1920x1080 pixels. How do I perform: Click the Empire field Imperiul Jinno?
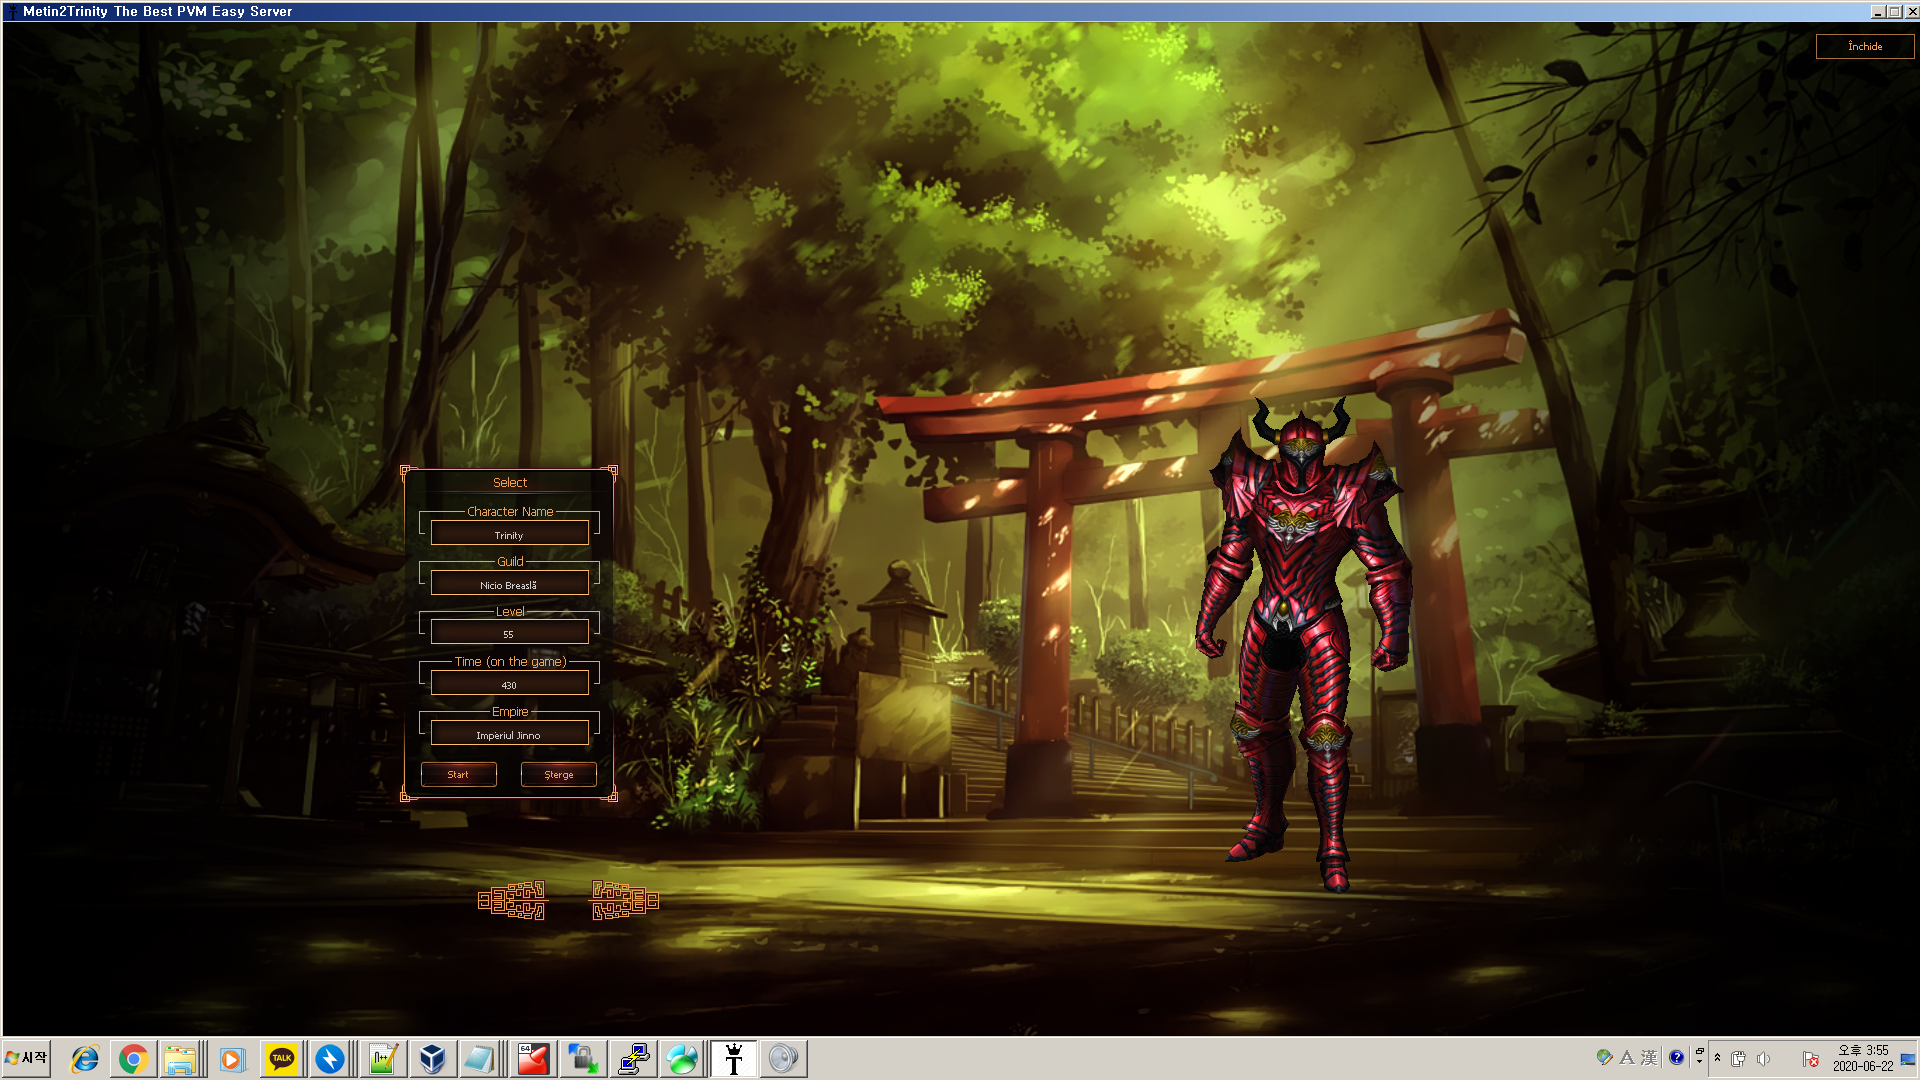509,734
